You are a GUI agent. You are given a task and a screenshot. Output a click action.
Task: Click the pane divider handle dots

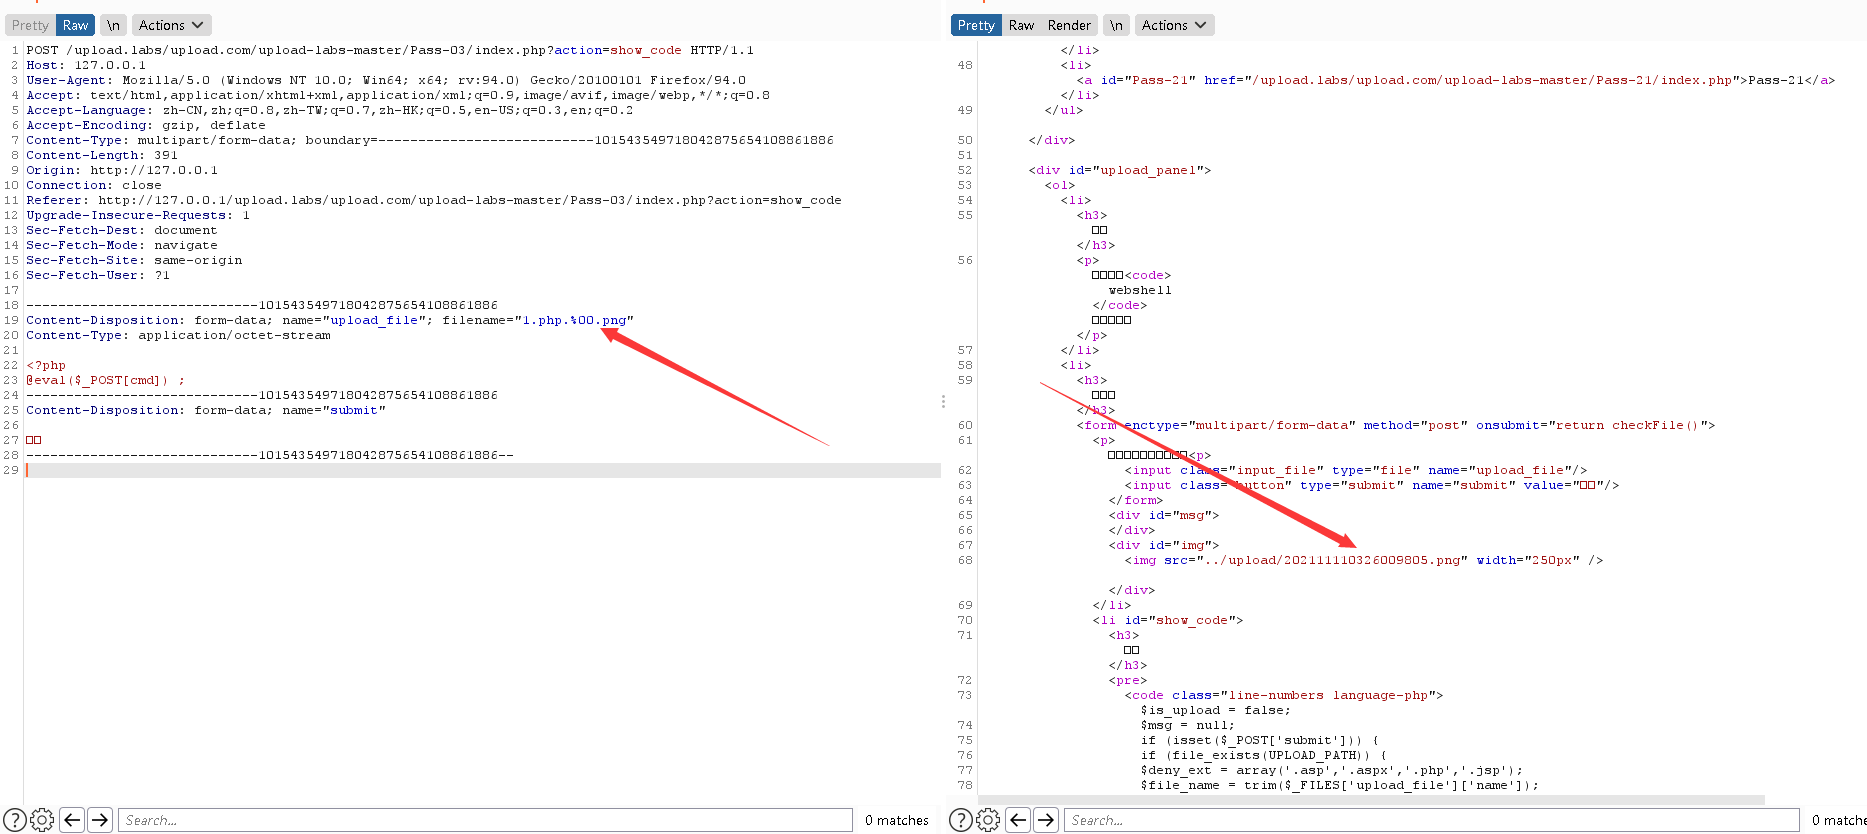pyautogui.click(x=943, y=401)
